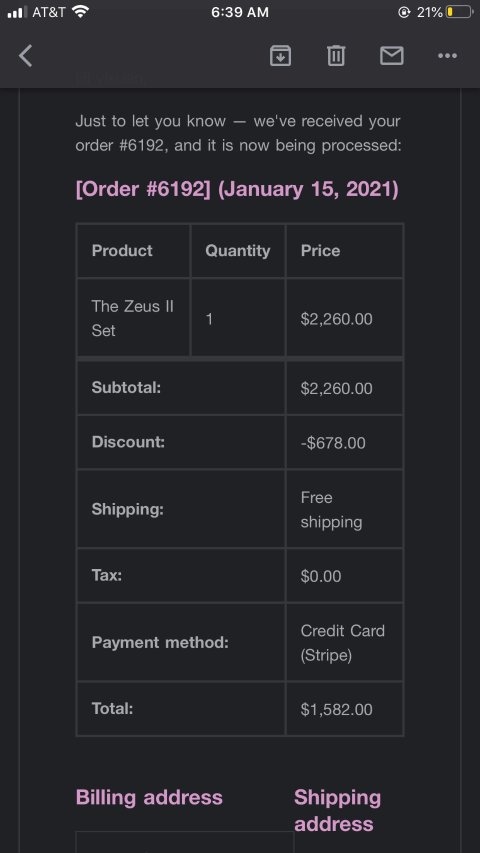The image size is (480, 853).
Task: Tap the battery indicator in status bar
Action: (459, 12)
